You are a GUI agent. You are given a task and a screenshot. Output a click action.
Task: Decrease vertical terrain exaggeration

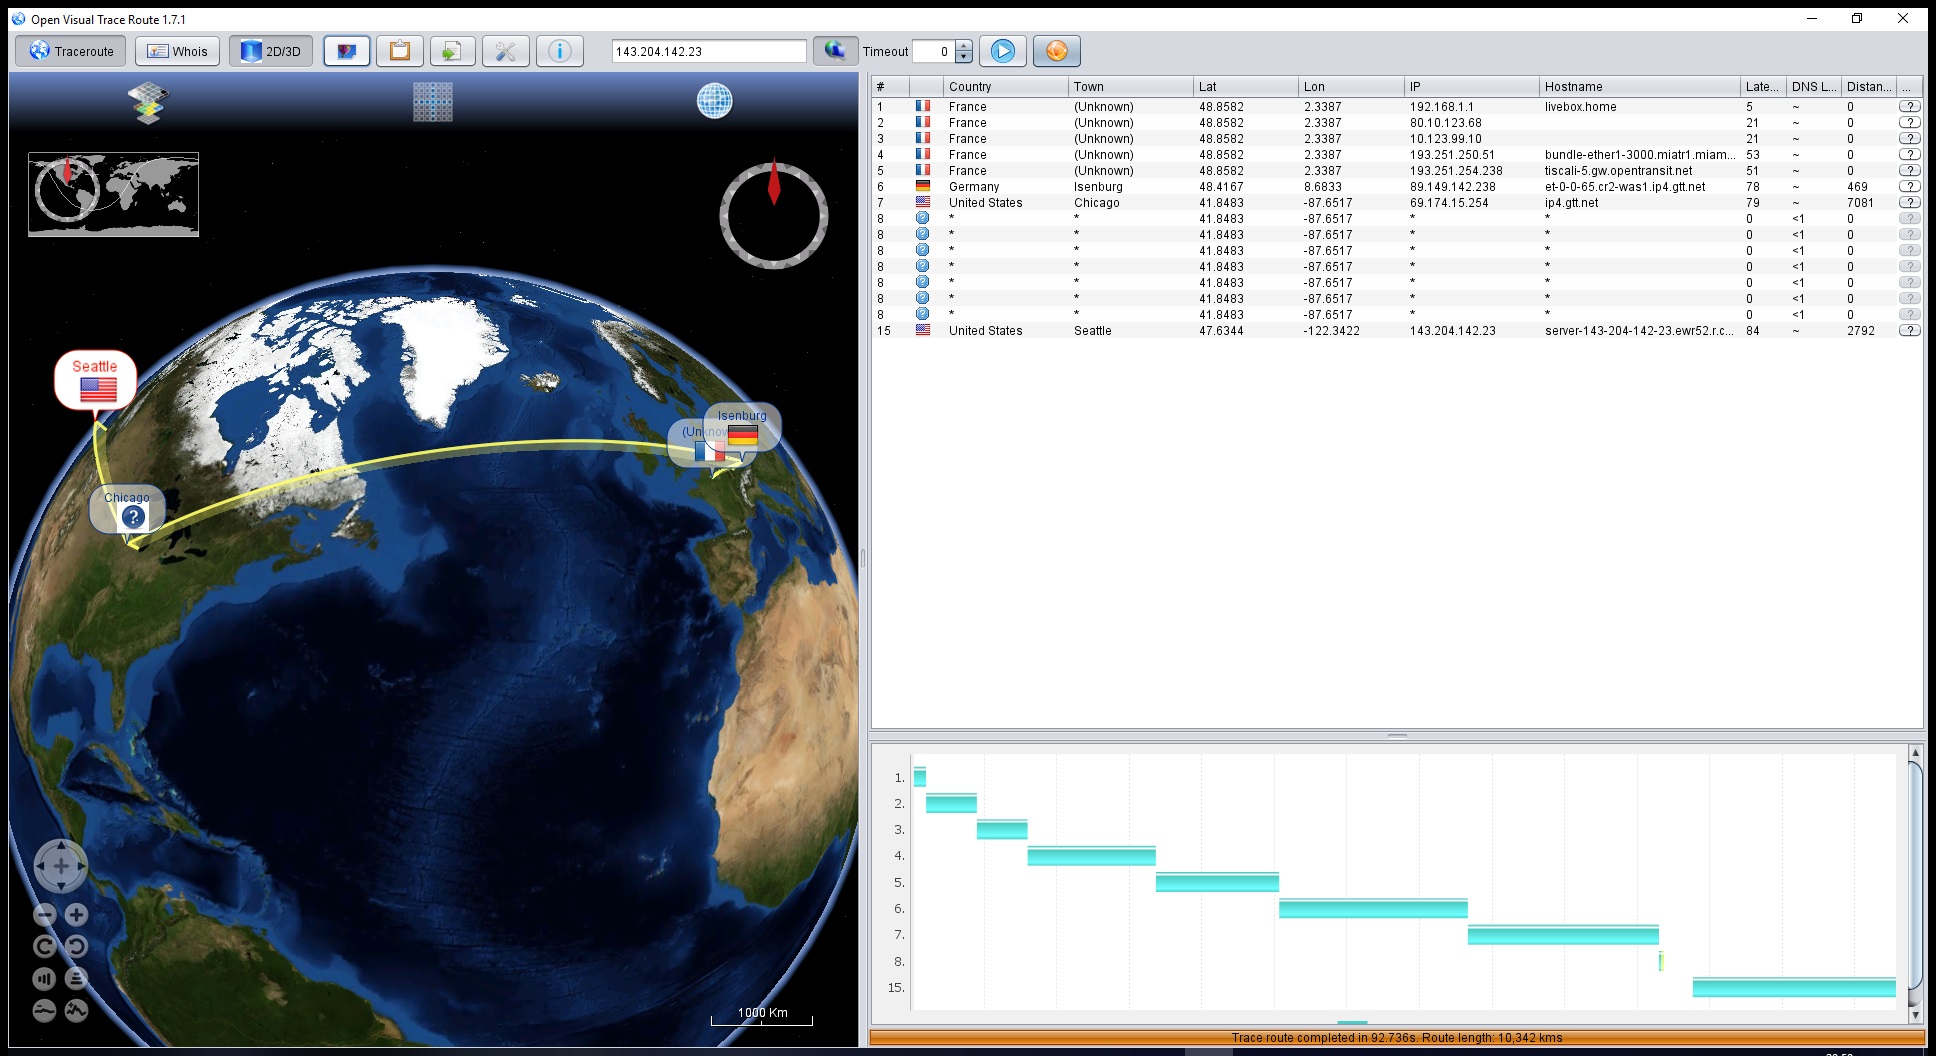[45, 1011]
